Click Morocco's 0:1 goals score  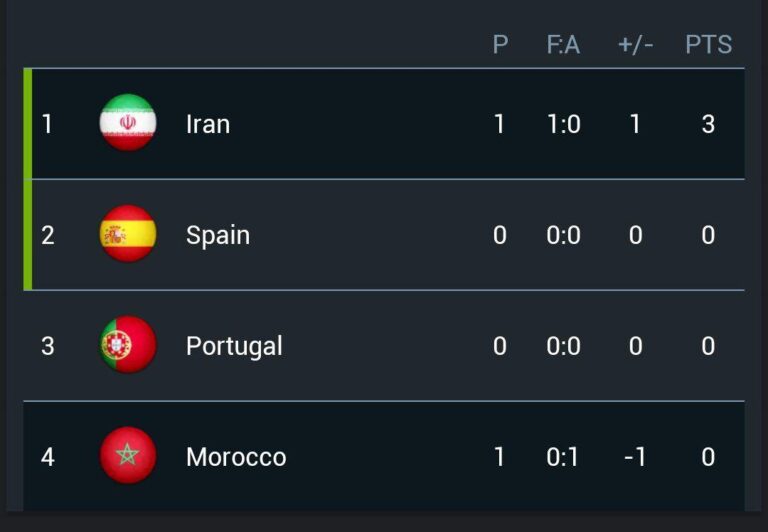coord(563,457)
